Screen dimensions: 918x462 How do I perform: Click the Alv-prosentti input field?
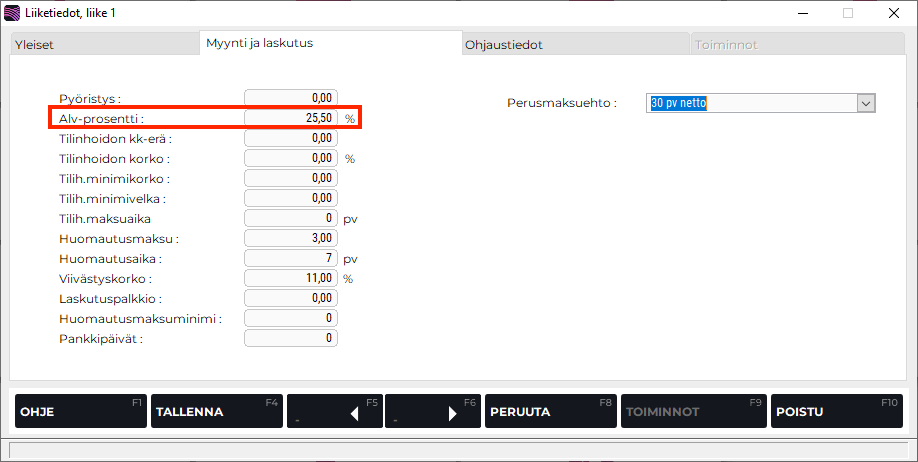point(291,118)
